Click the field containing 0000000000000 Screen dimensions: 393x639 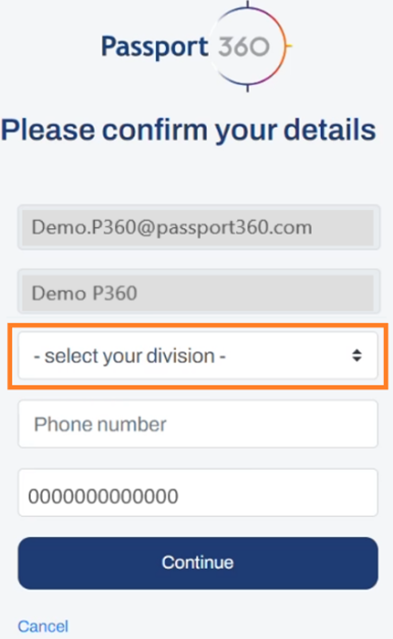coord(198,493)
